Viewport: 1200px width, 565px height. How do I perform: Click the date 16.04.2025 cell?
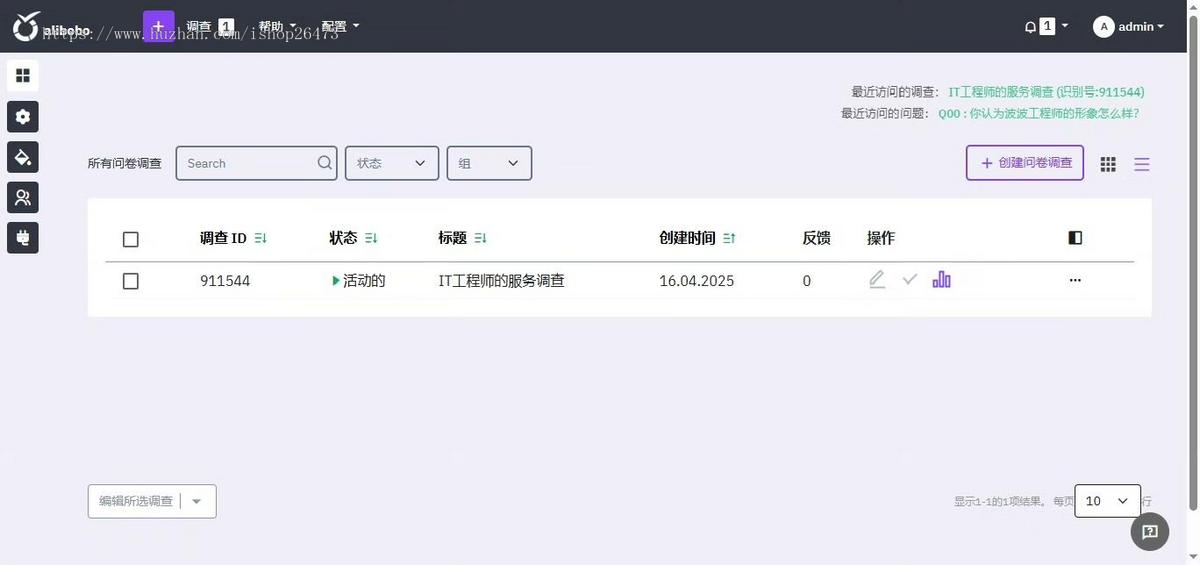[x=697, y=281]
